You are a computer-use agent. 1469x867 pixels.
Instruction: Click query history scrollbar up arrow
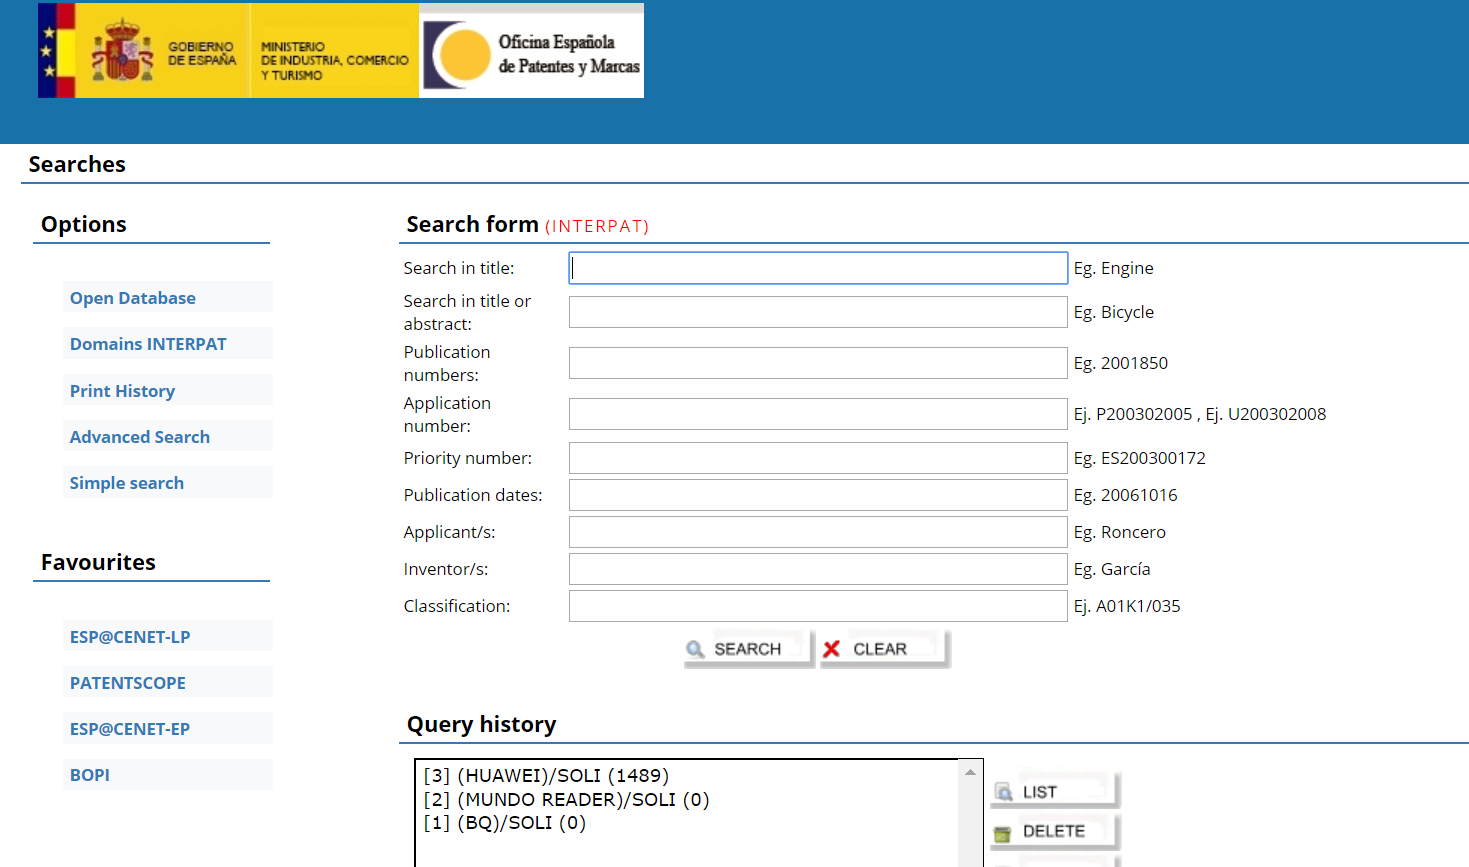[970, 772]
